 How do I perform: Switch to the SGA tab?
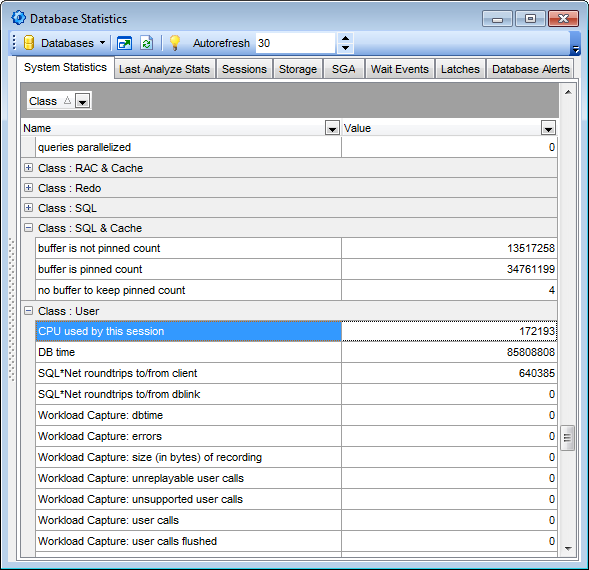344,69
